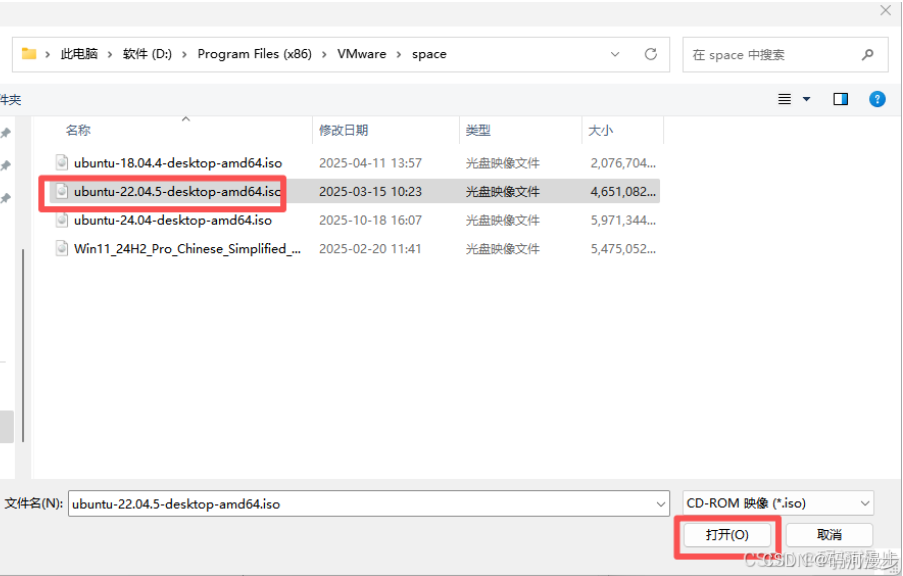Click size value 5,475,052
Screen dimensions: 903x576
tap(623, 249)
